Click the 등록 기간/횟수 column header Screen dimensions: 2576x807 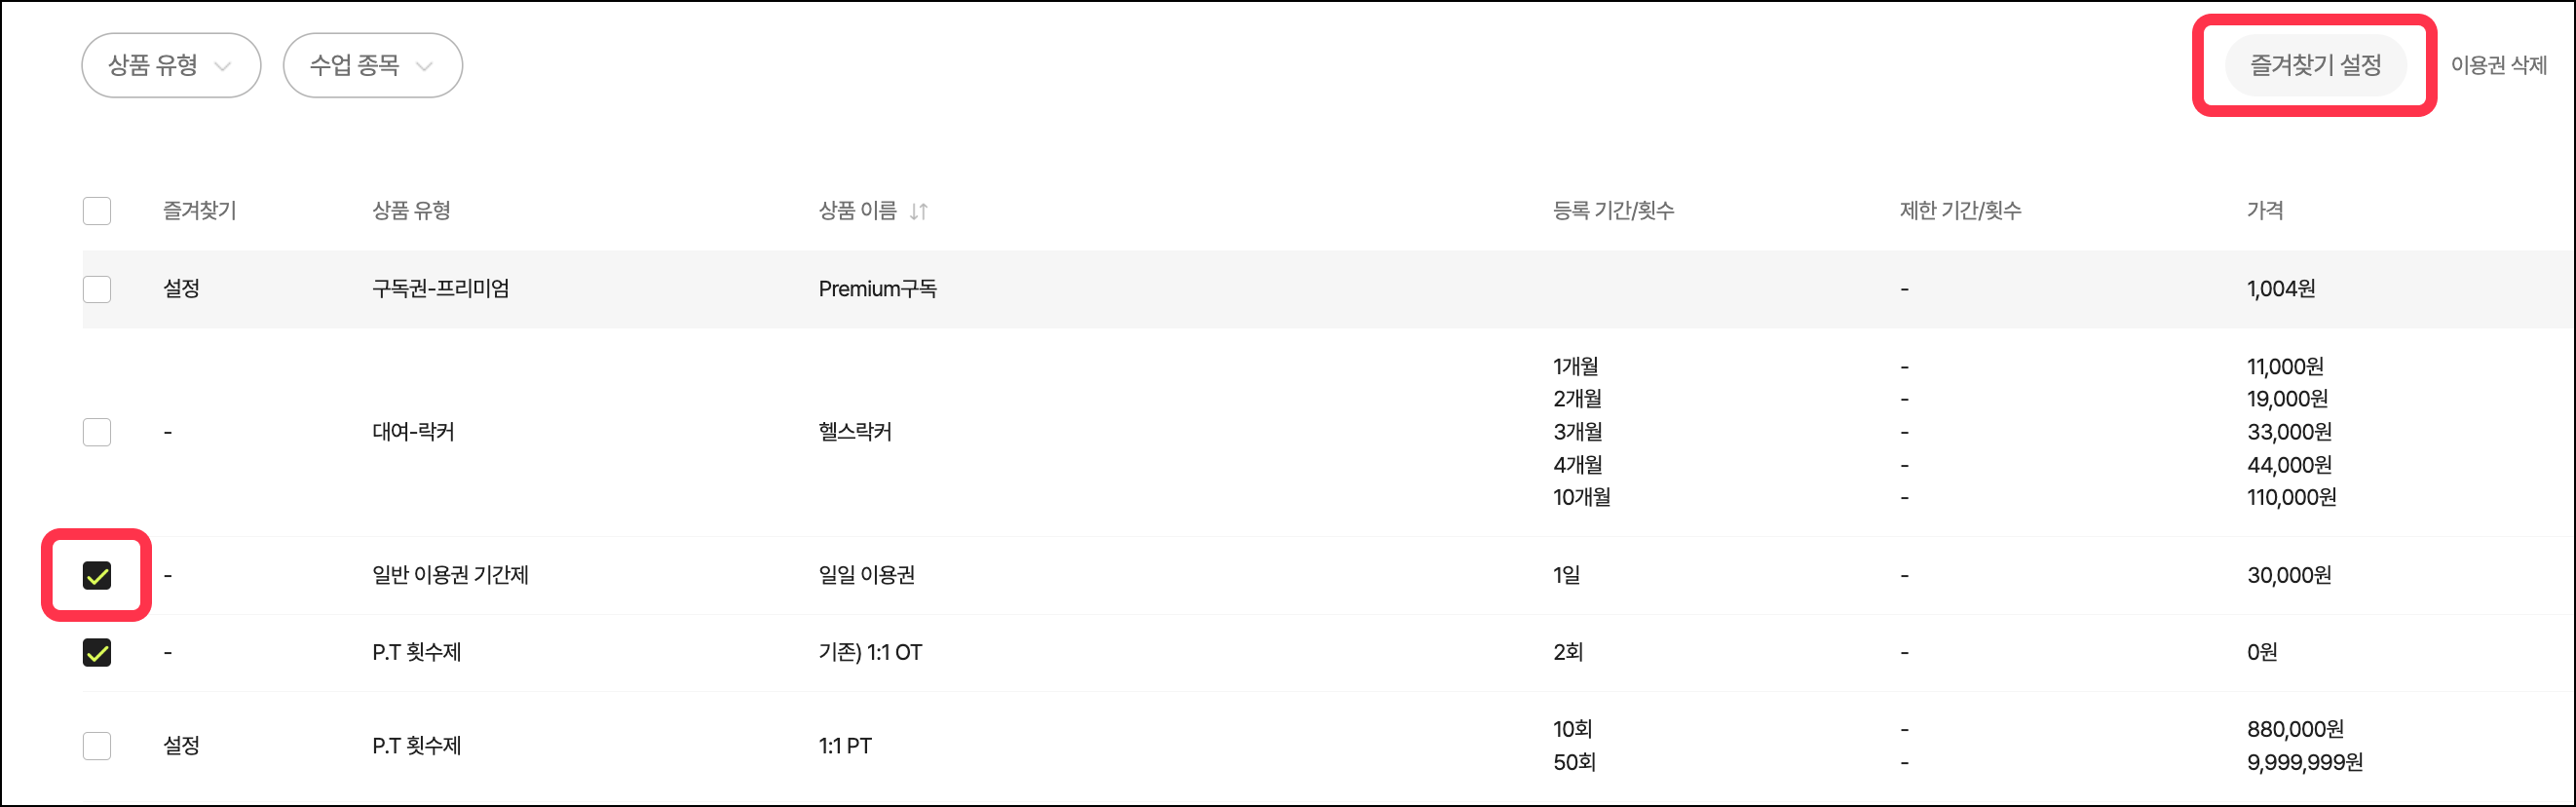[1612, 211]
